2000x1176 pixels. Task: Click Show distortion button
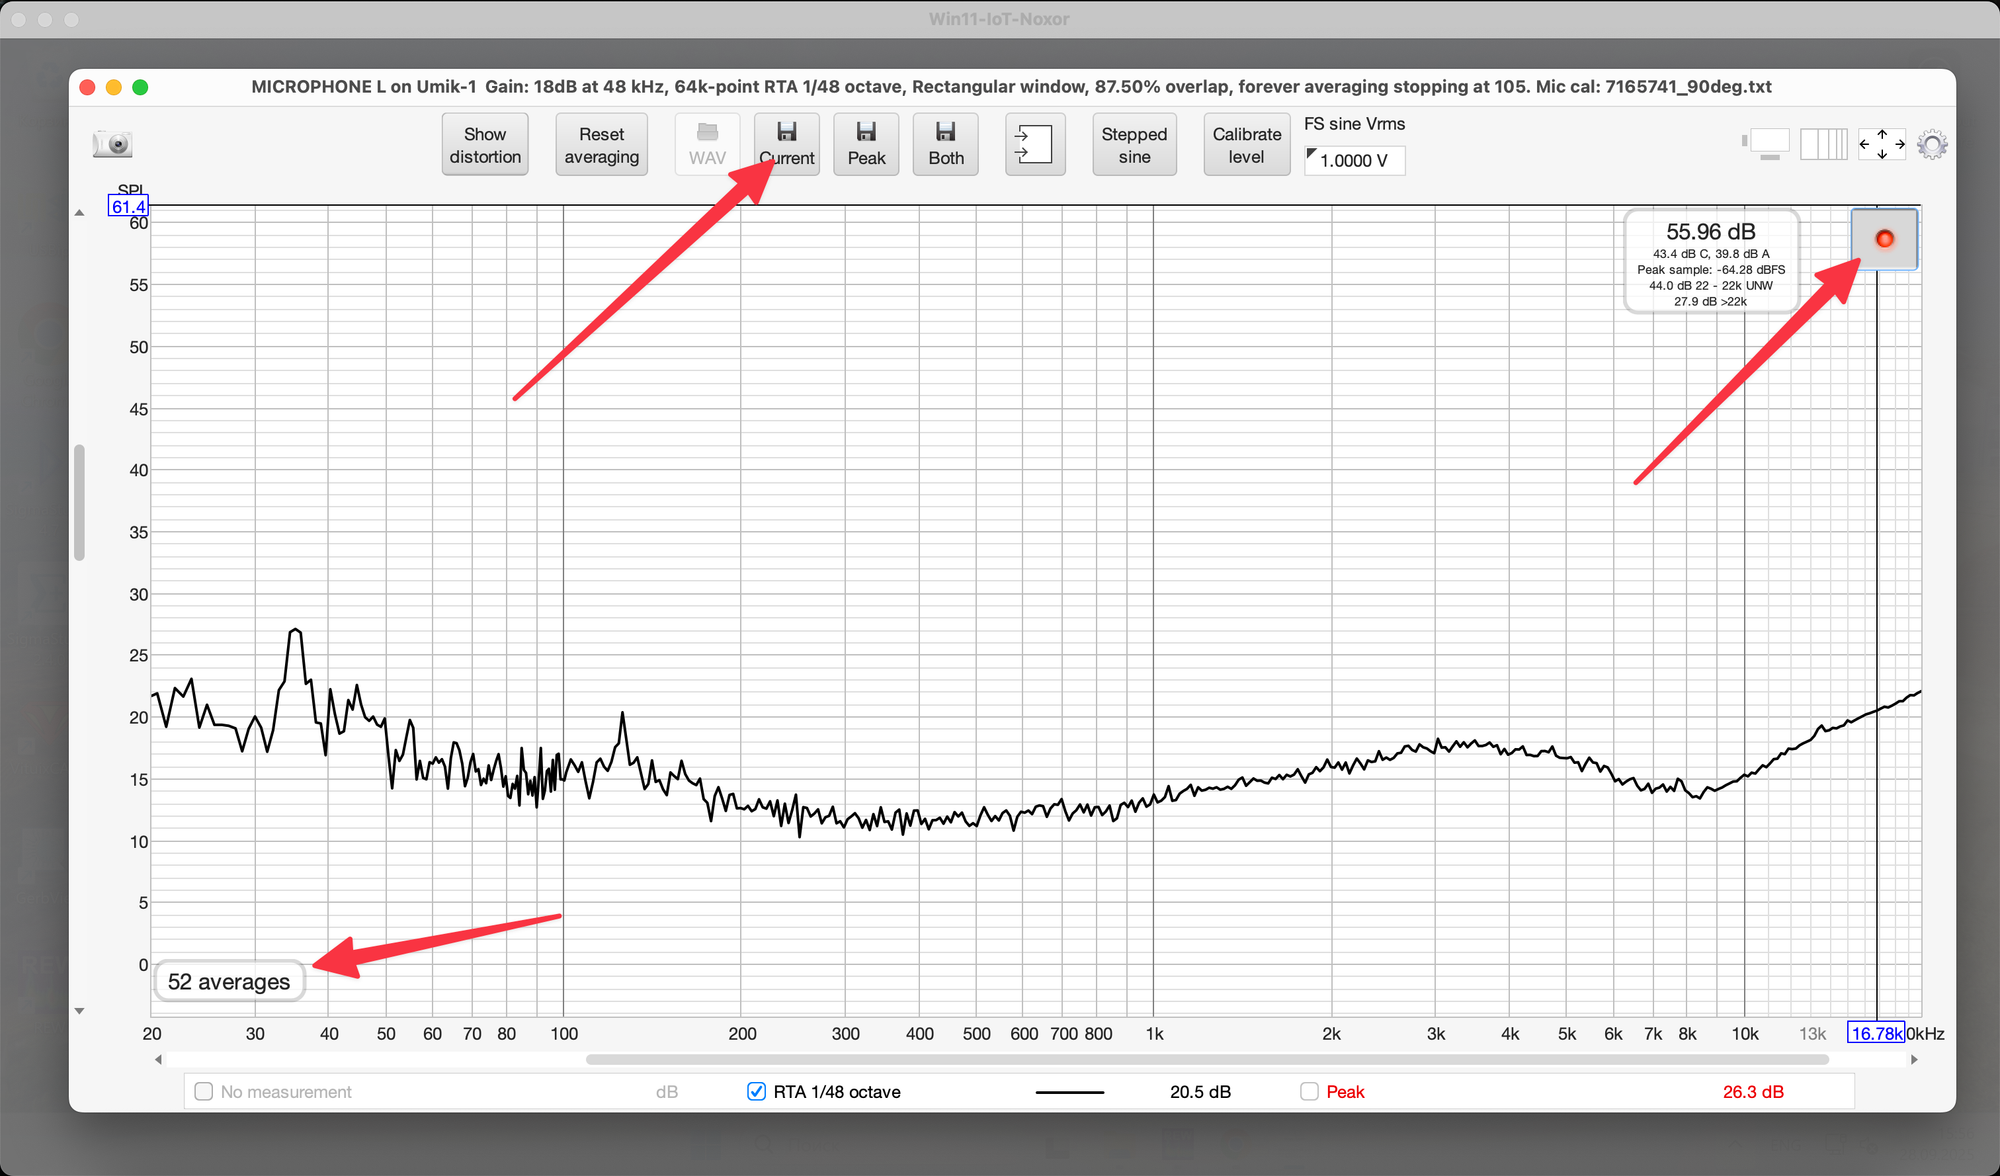[485, 145]
